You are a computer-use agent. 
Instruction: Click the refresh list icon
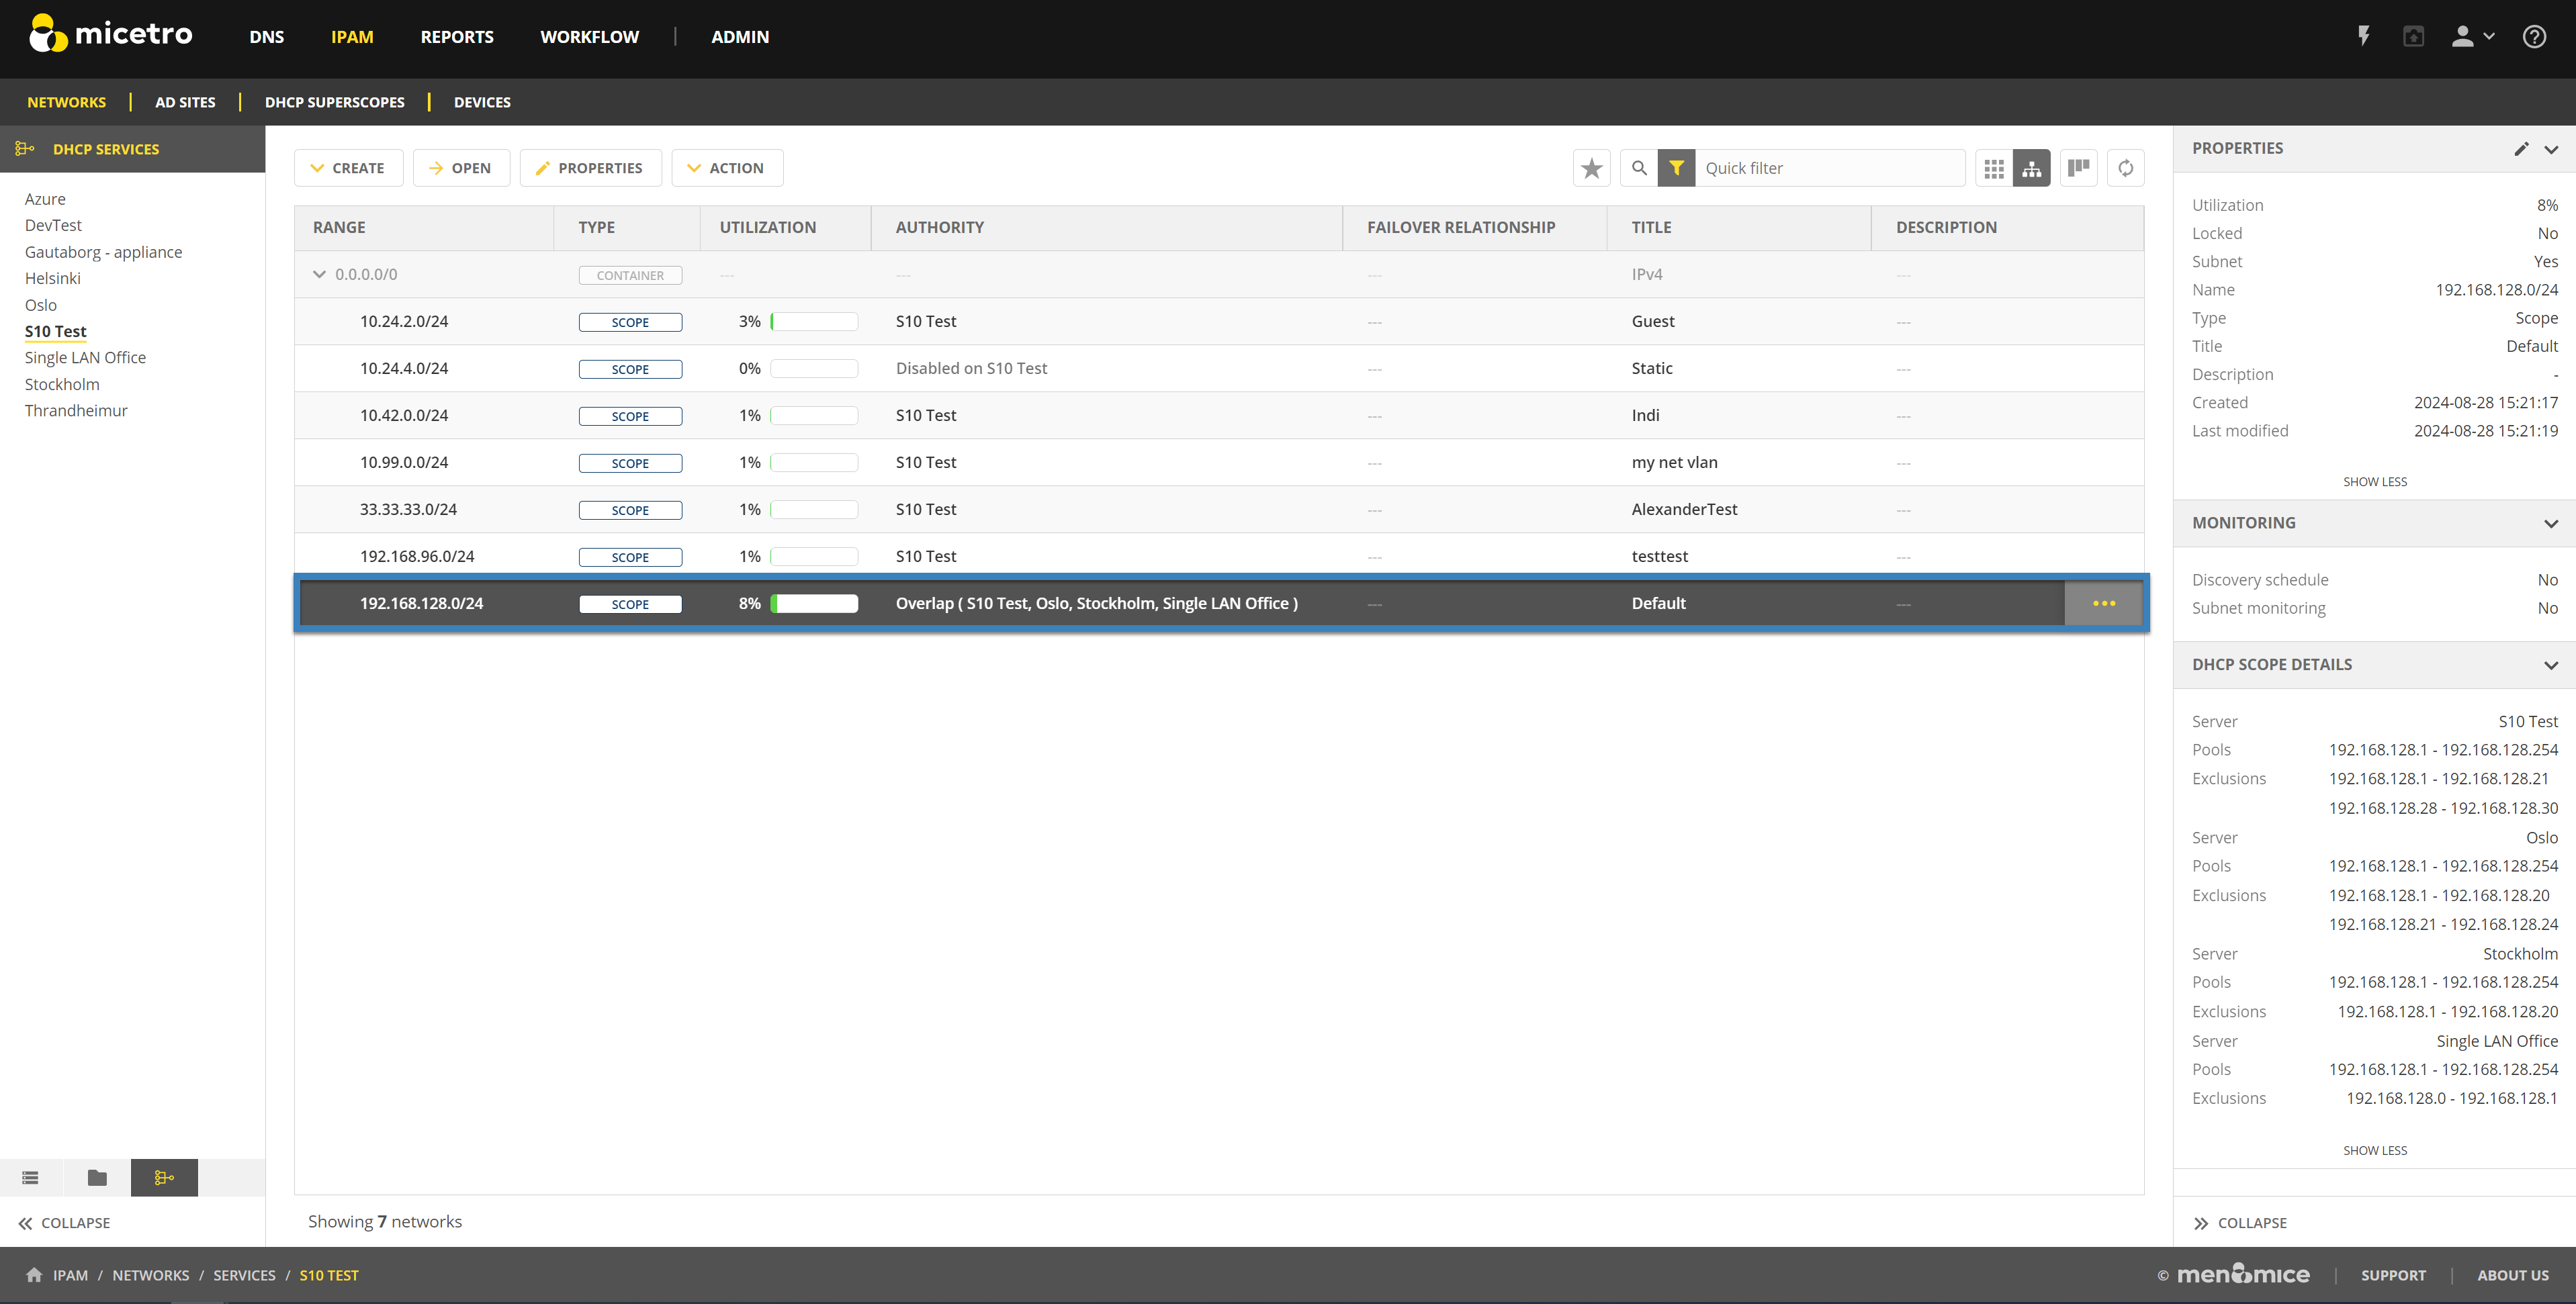tap(2125, 168)
